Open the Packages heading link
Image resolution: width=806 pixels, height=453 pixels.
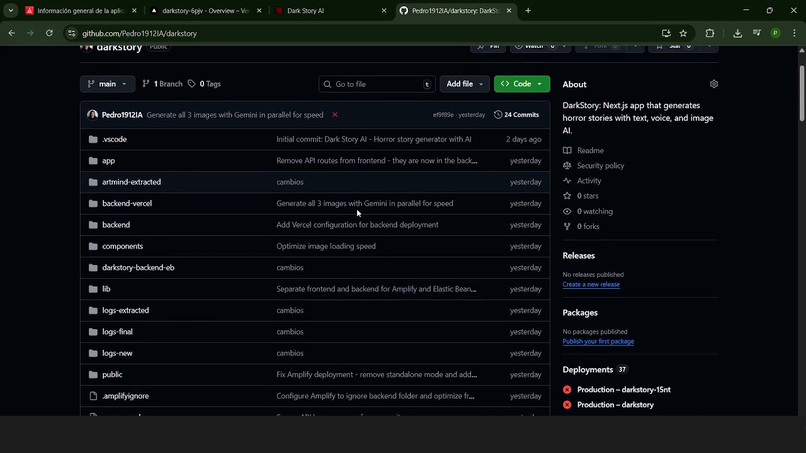[580, 313]
